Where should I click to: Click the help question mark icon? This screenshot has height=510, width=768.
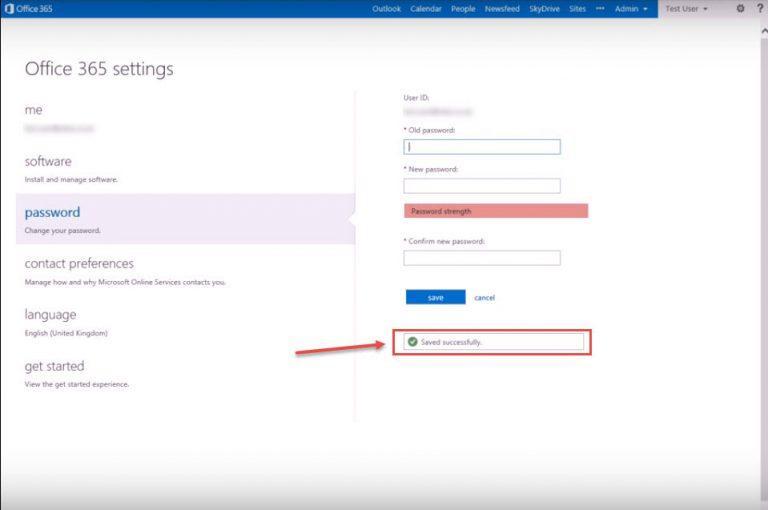click(x=760, y=8)
